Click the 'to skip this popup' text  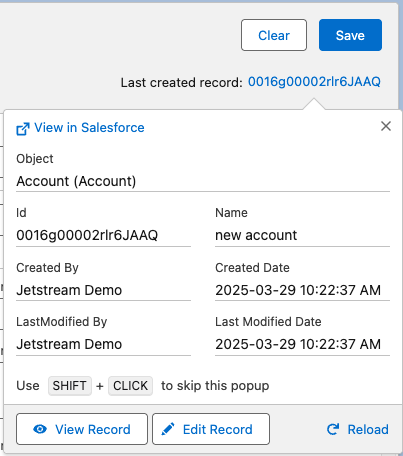pos(215,386)
